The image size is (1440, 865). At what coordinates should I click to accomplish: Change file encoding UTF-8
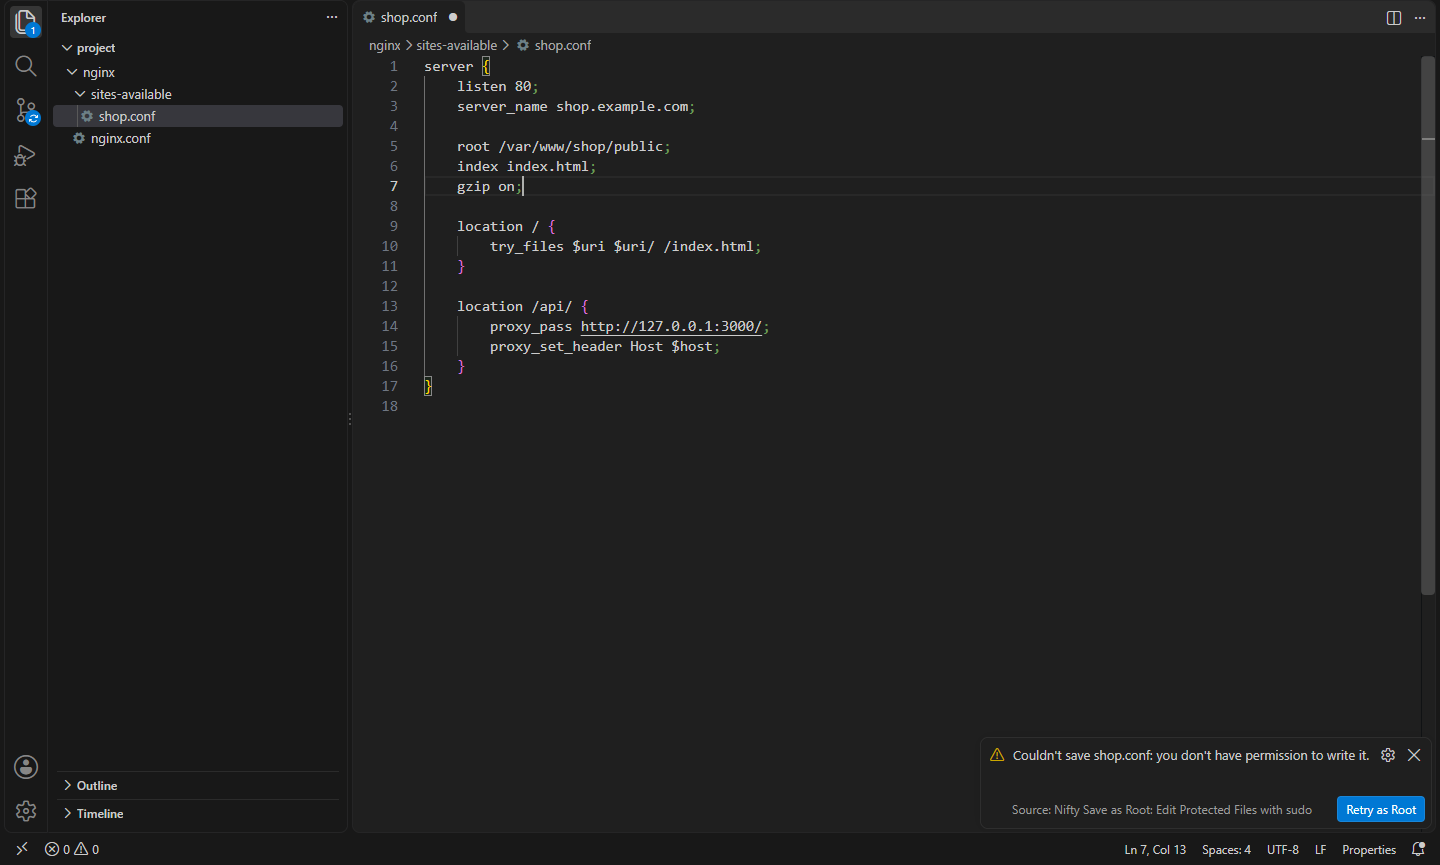point(1283,849)
